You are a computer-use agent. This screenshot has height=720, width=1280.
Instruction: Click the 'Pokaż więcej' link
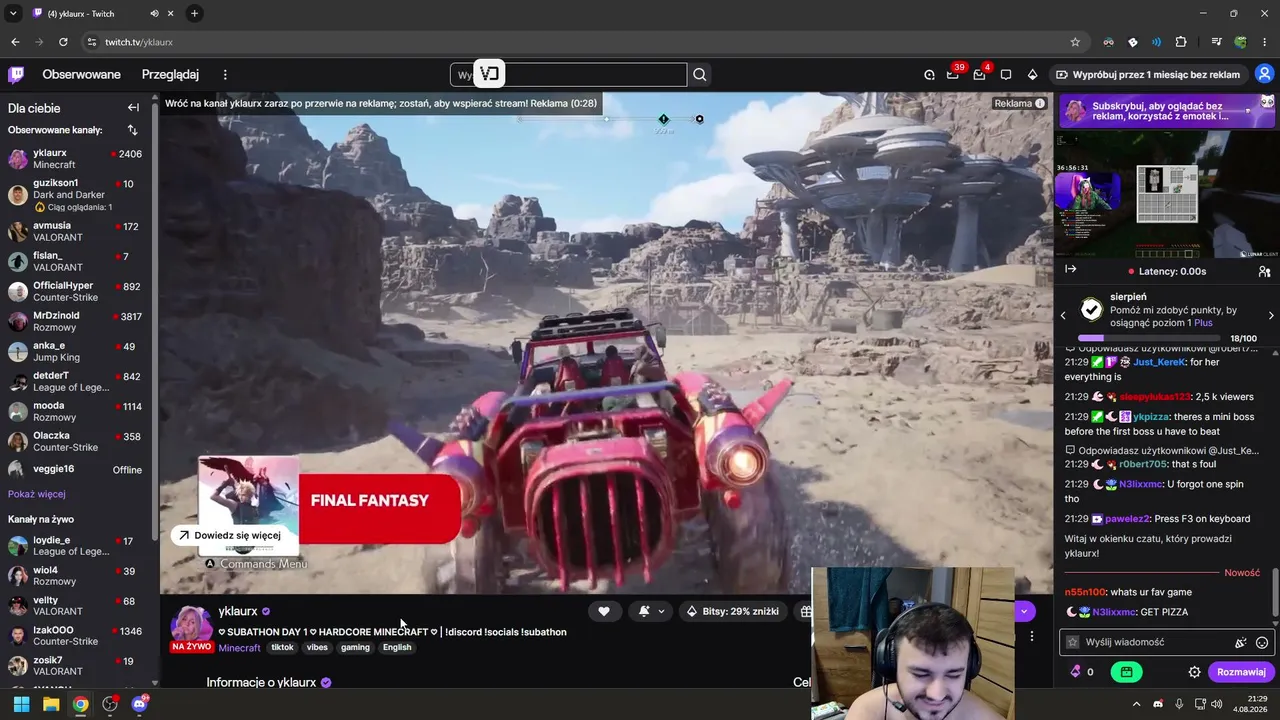[x=37, y=494]
